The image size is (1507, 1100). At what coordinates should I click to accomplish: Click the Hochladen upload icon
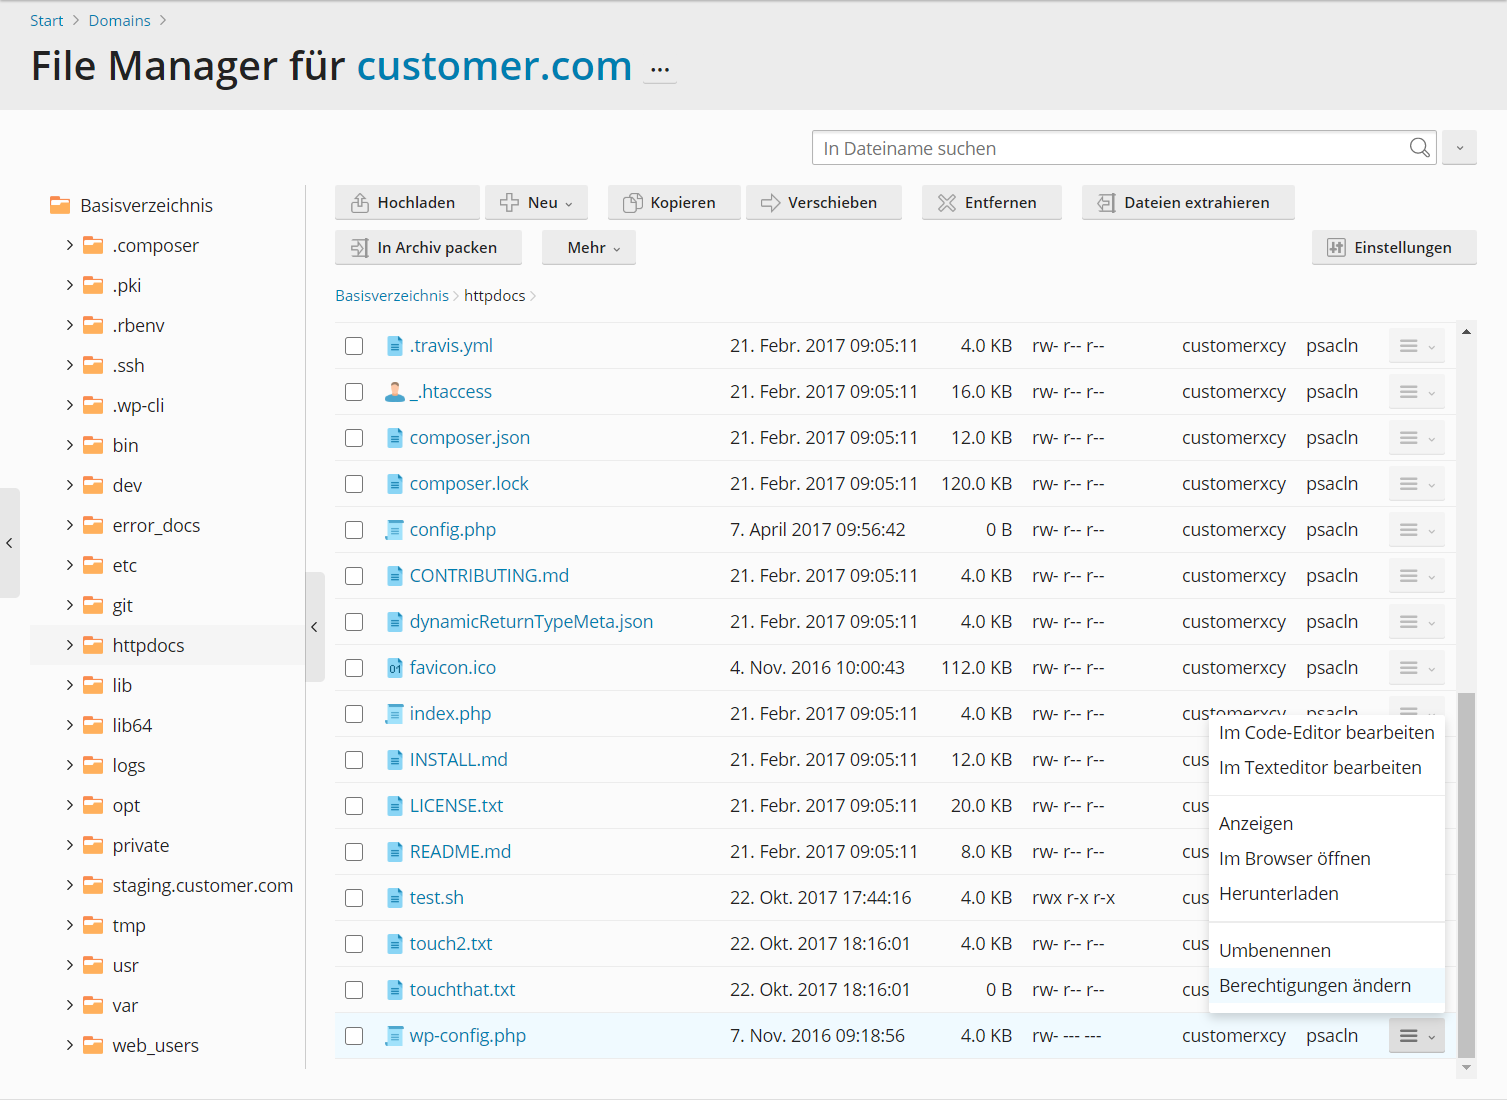click(360, 203)
